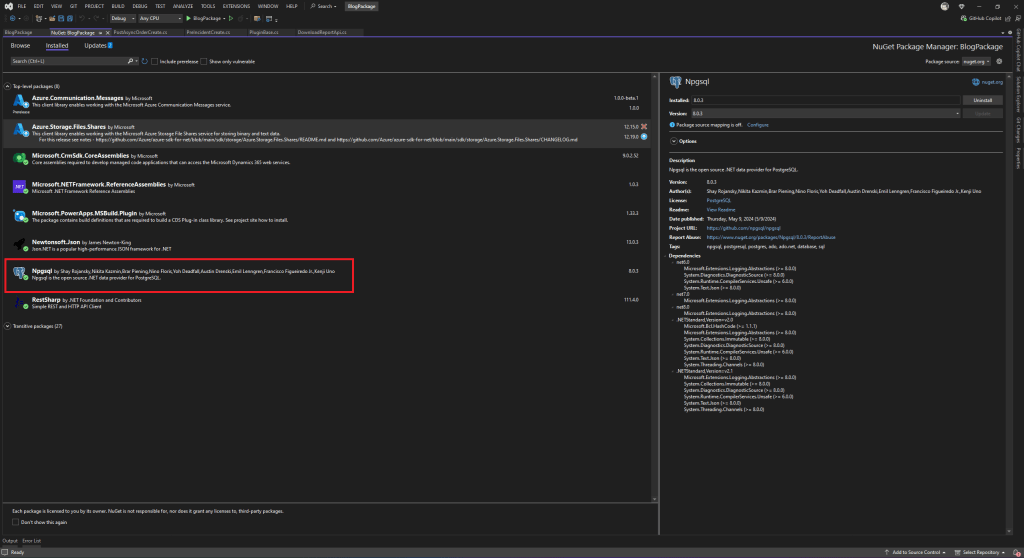Open PluginBase.cs editor tab

pos(264,32)
